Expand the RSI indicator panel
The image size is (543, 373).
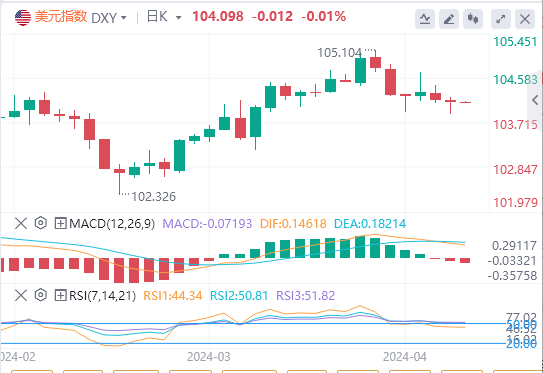pos(60,295)
